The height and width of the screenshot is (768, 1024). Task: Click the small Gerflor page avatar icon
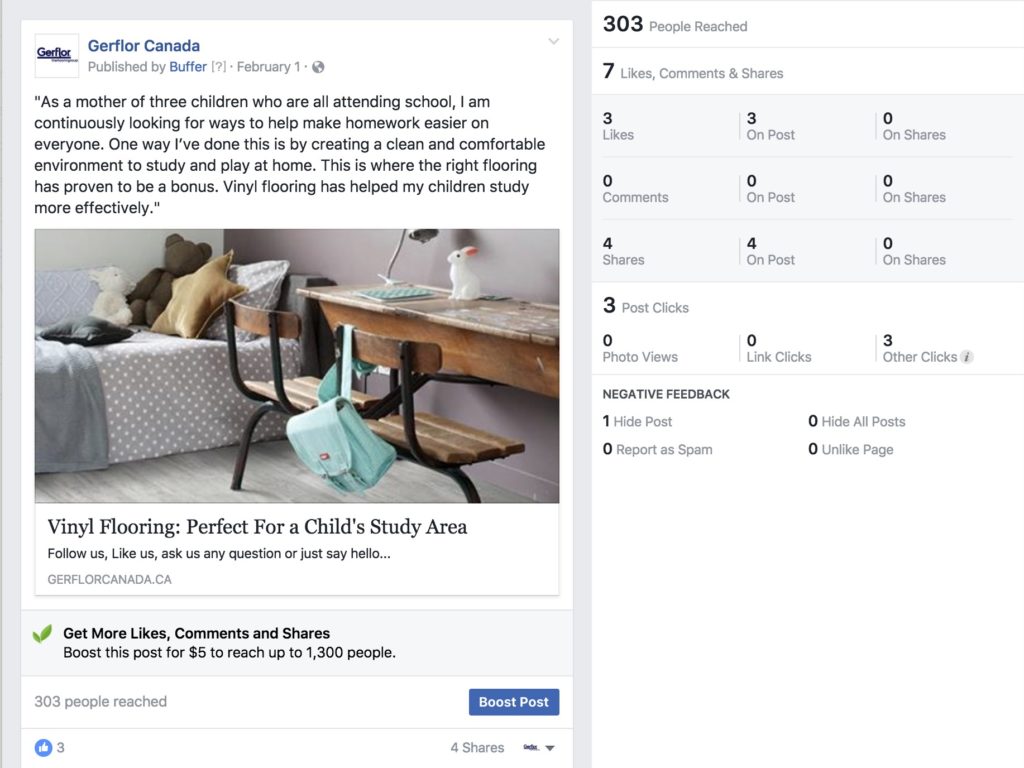(531, 747)
